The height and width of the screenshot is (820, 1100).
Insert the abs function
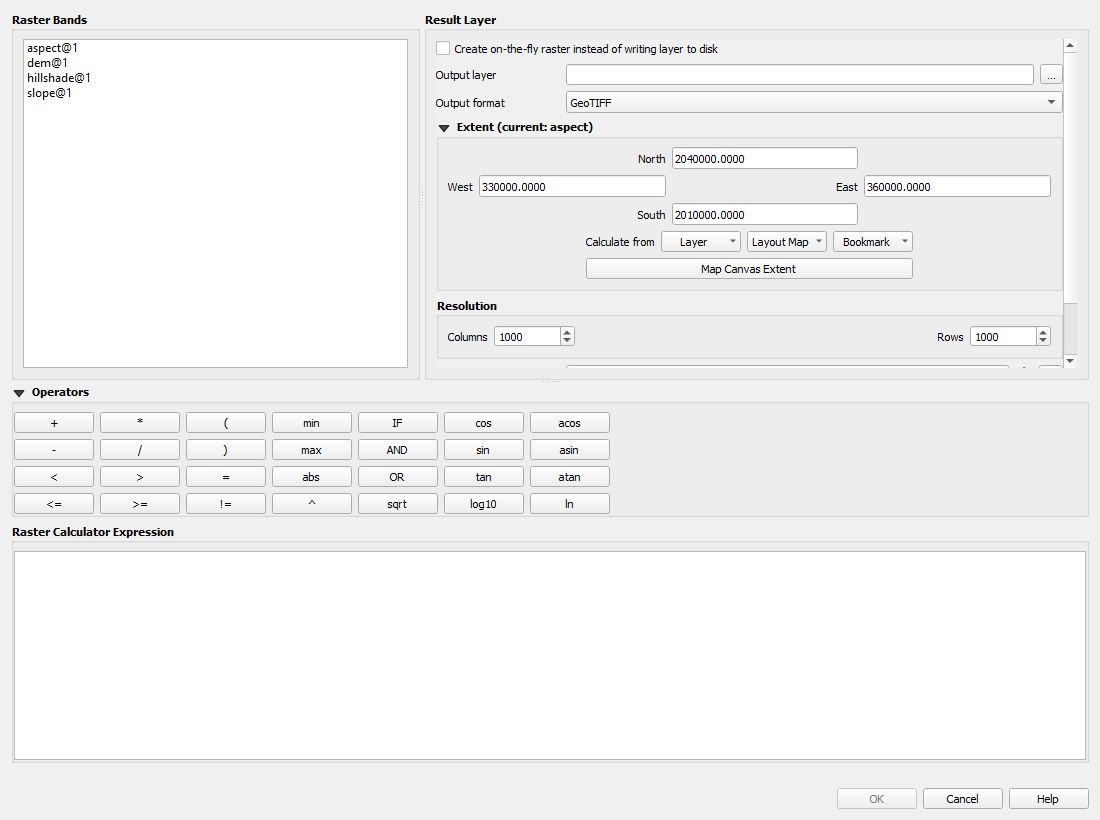click(x=311, y=477)
